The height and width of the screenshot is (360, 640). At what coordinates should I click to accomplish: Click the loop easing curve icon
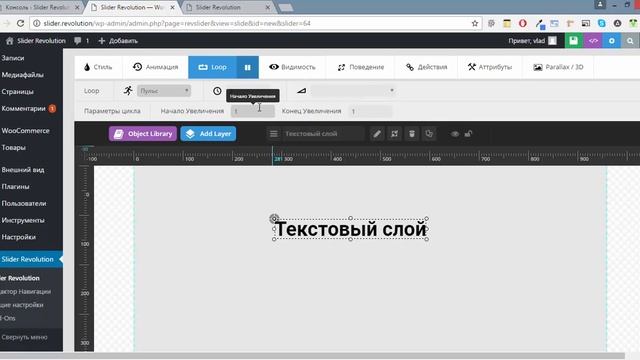[x=301, y=91]
